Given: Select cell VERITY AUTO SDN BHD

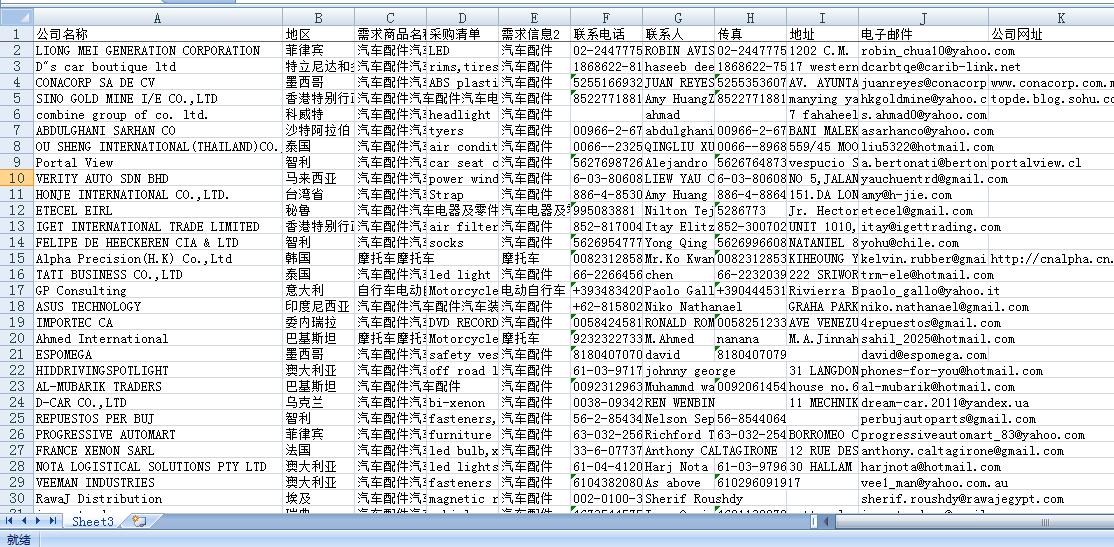Looking at the screenshot, I should coord(158,178).
